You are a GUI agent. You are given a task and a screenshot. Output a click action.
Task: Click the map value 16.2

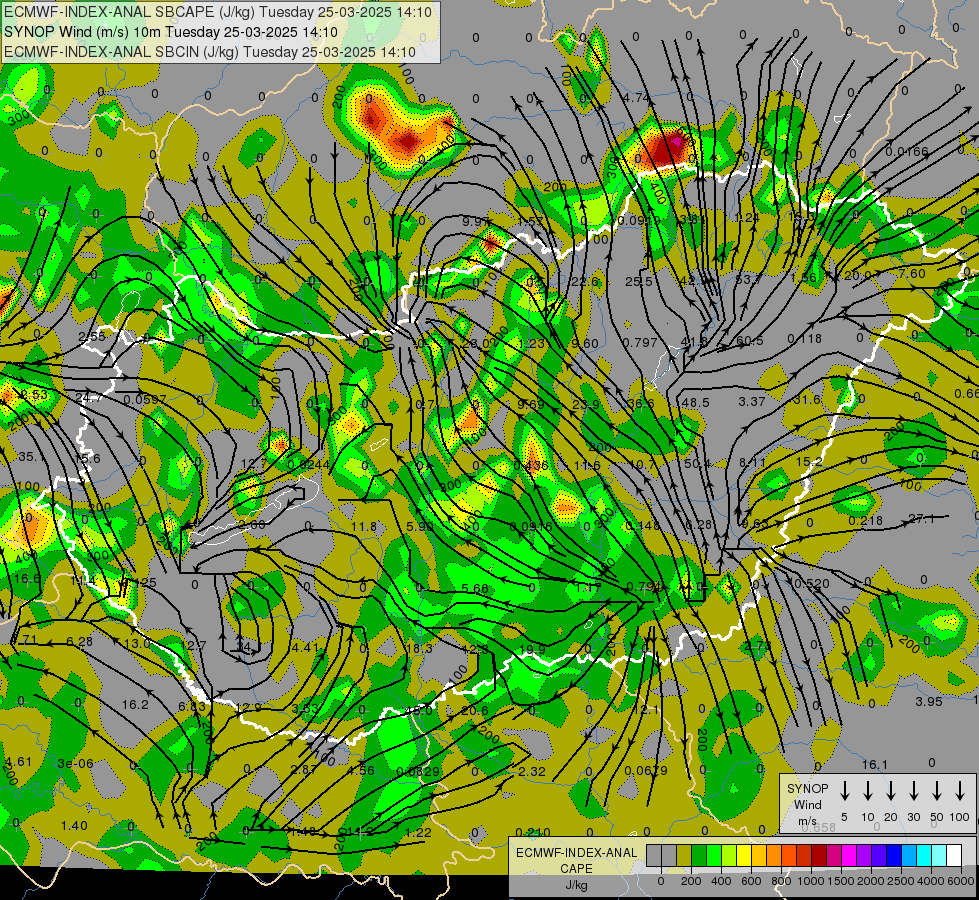click(135, 705)
